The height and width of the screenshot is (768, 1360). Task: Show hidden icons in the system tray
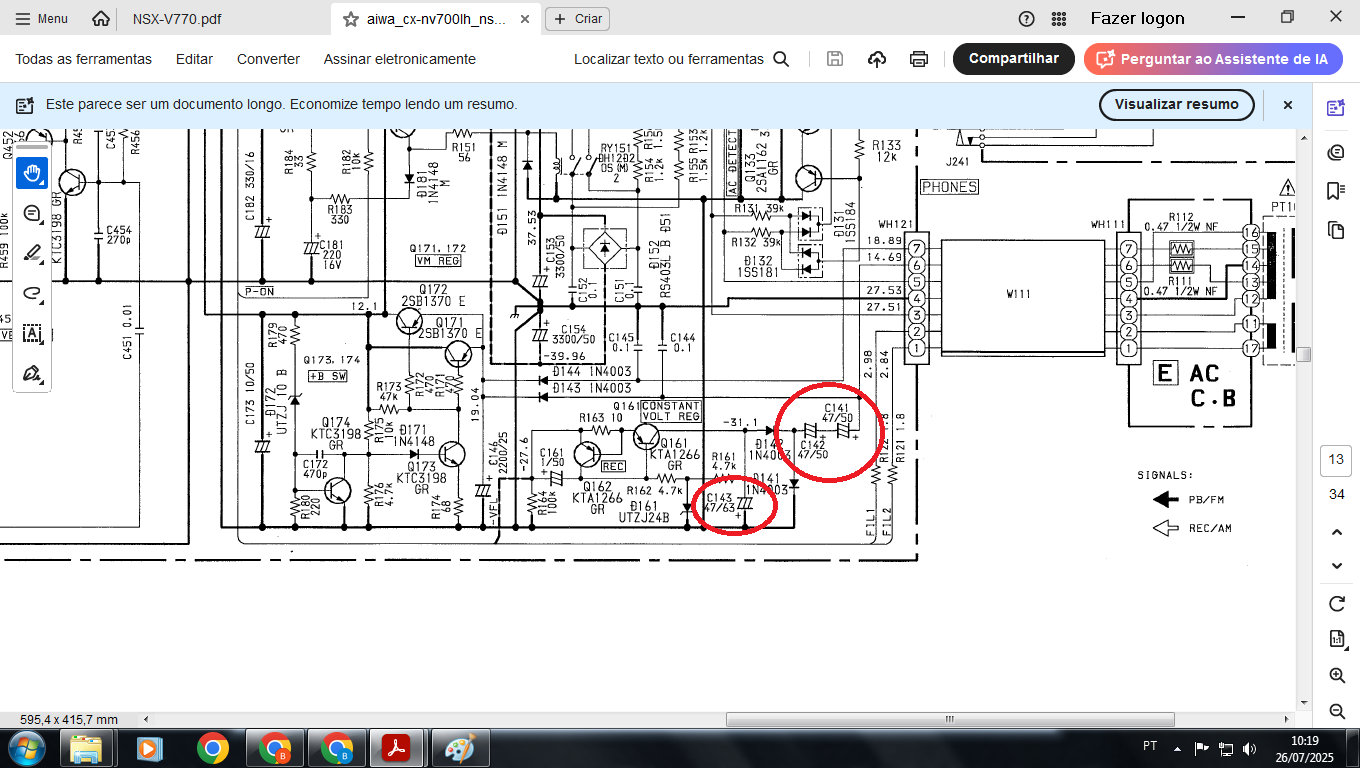[1177, 747]
